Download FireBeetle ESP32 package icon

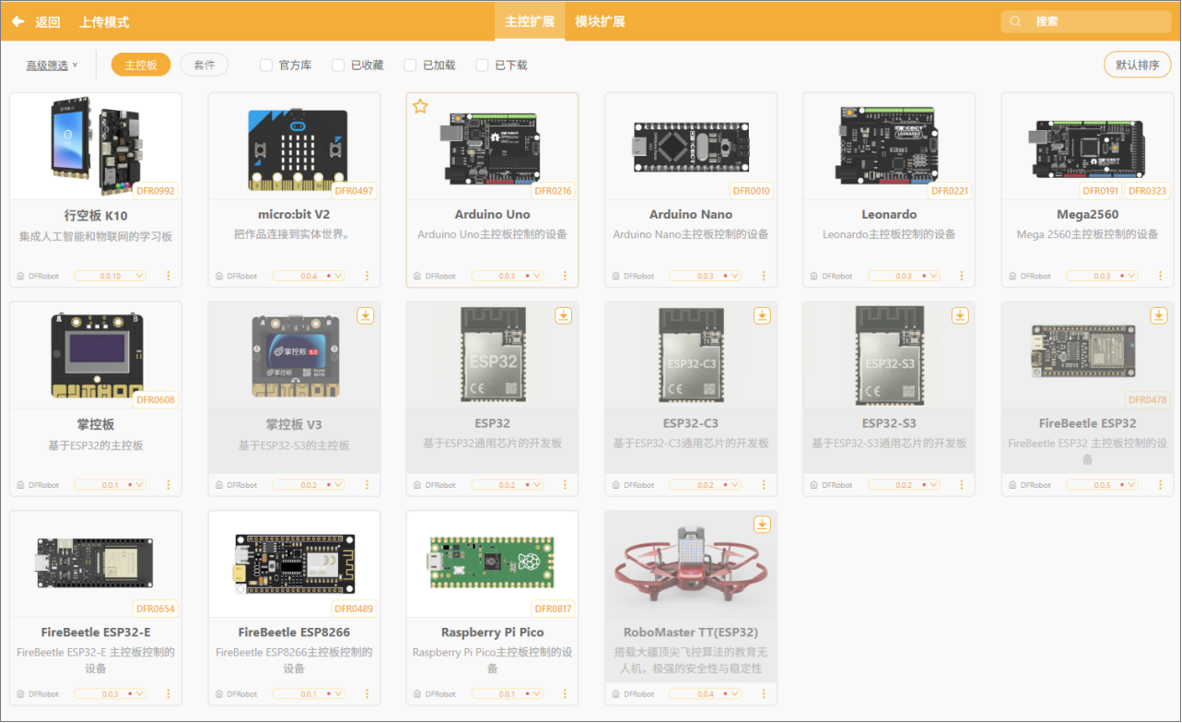(x=1159, y=315)
